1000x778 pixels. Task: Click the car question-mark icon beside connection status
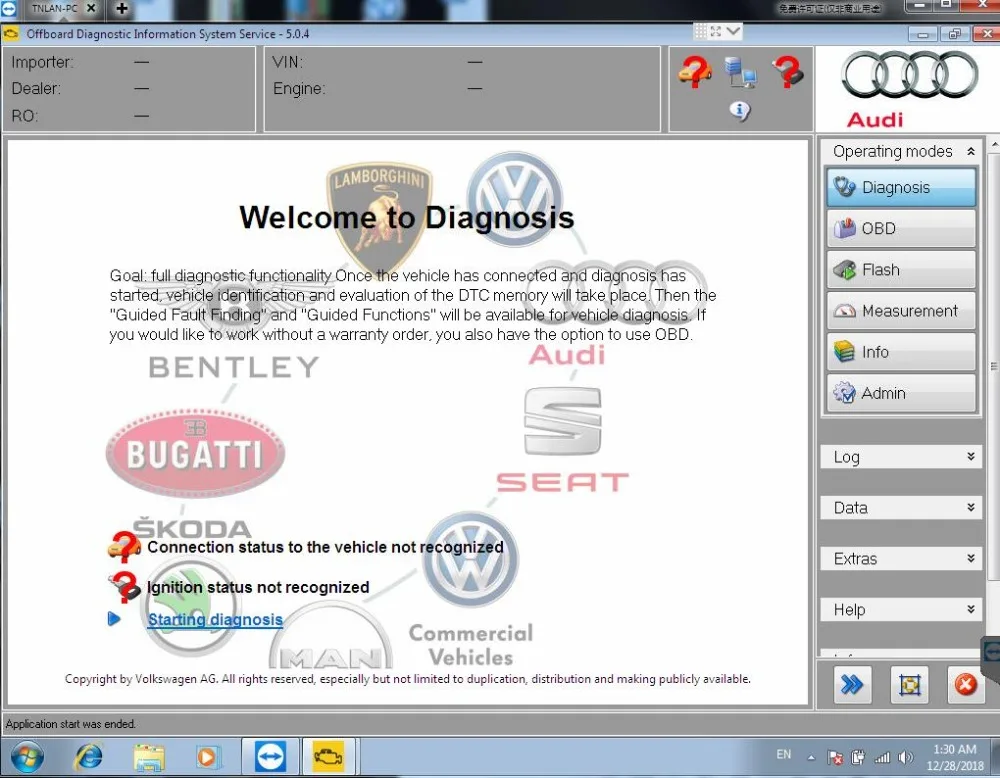(x=124, y=547)
